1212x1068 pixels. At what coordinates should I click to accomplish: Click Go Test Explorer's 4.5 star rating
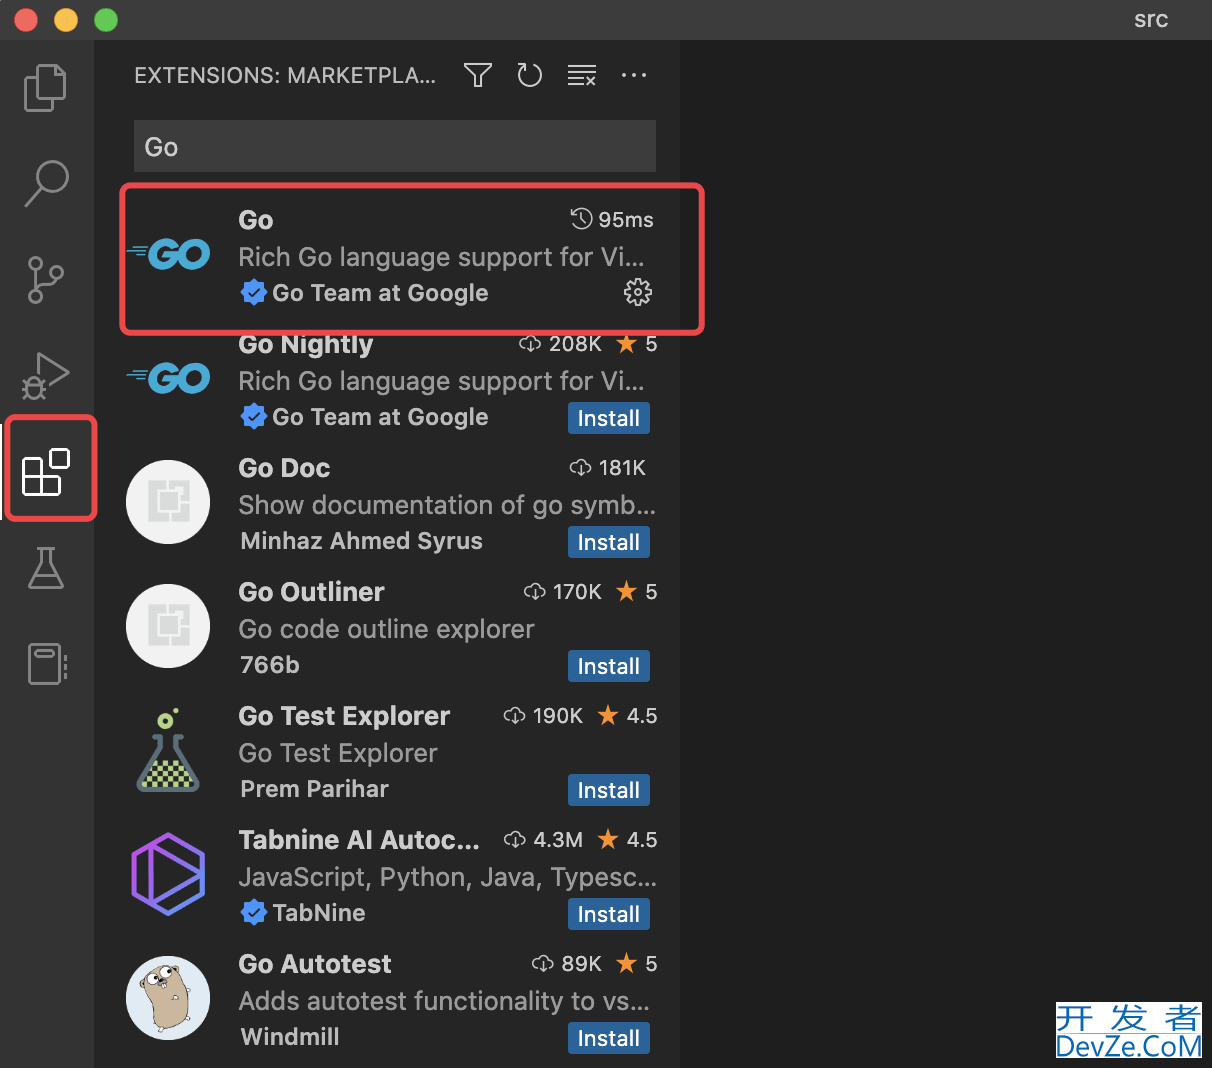[627, 716]
